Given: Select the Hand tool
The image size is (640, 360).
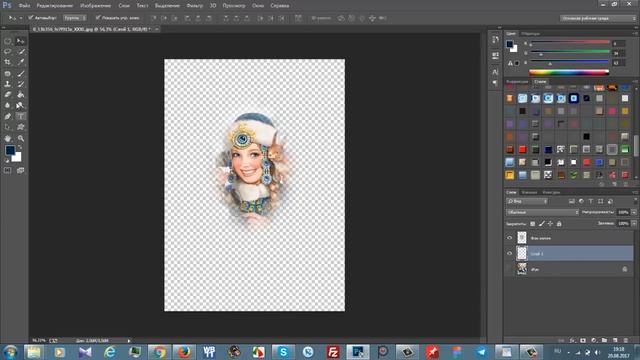Looking at the screenshot, I should 8,138.
